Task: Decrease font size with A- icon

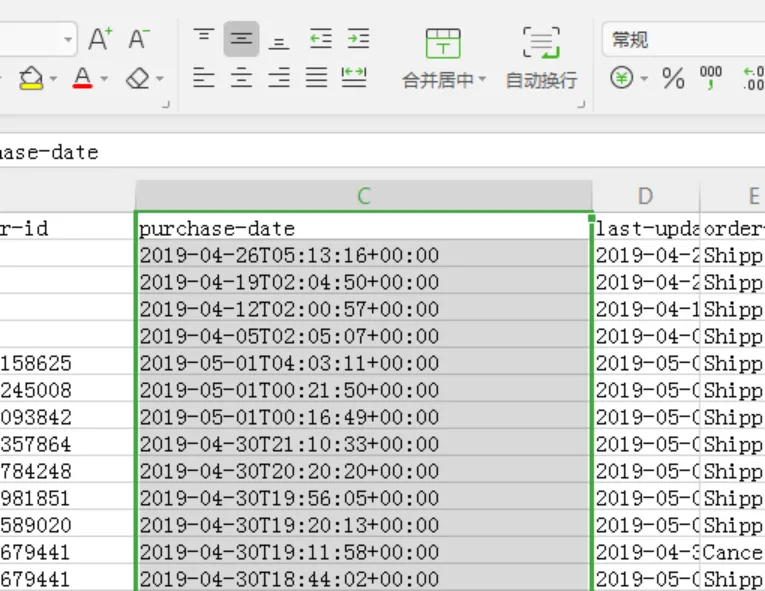Action: pos(139,39)
